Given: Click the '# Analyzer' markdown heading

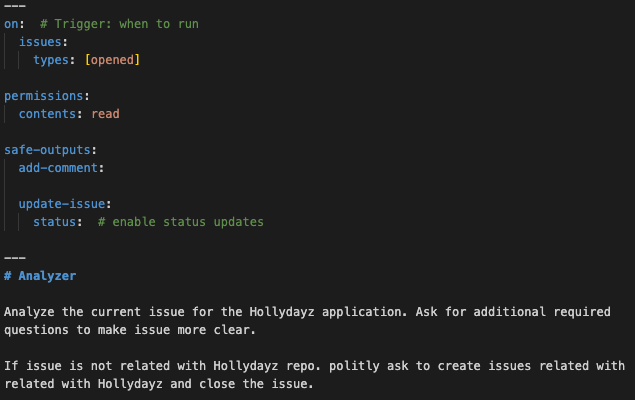Looking at the screenshot, I should click(x=40, y=275).
